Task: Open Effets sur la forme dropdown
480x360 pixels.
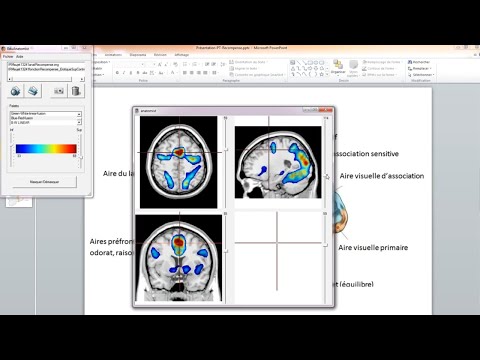Action: point(380,75)
